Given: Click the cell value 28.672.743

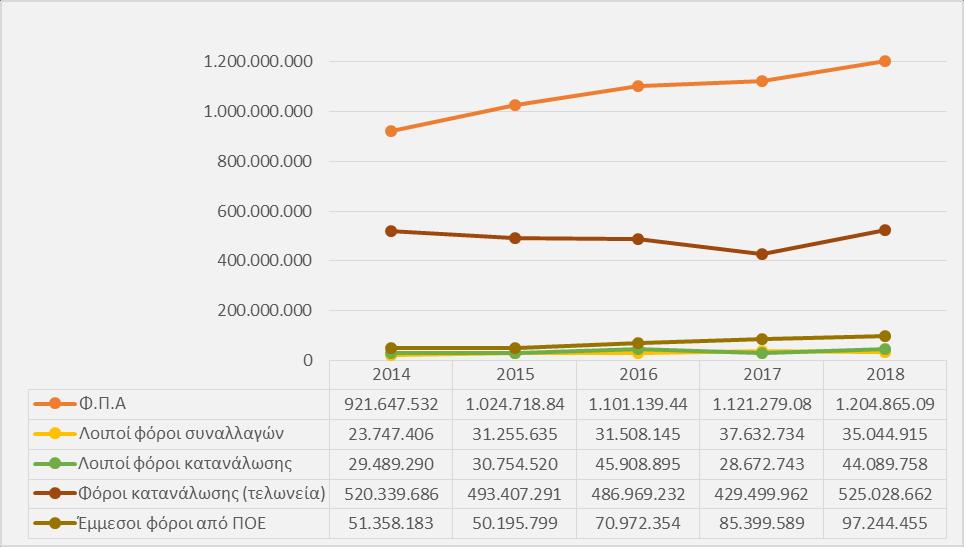Looking at the screenshot, I should point(762,464).
